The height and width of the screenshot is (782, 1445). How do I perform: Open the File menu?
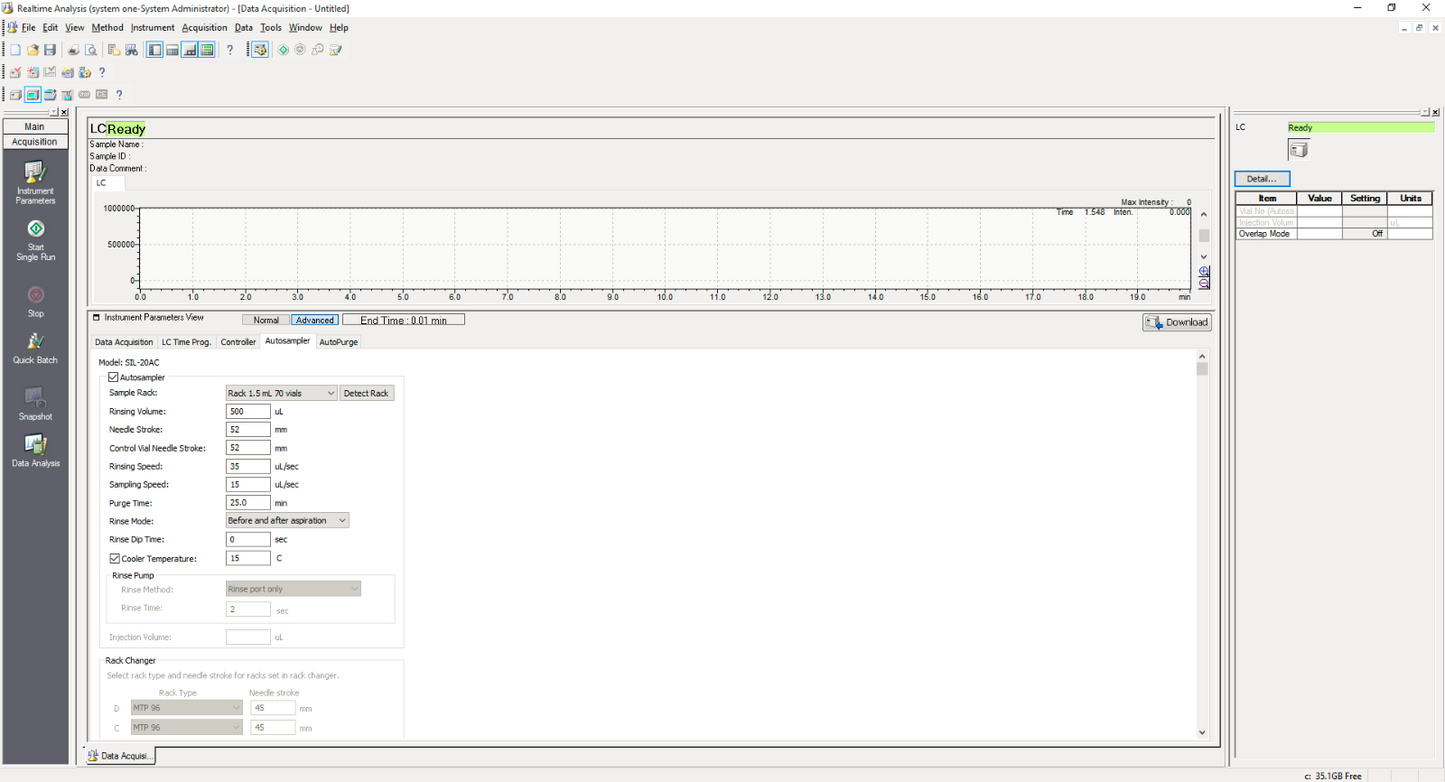tap(29, 28)
